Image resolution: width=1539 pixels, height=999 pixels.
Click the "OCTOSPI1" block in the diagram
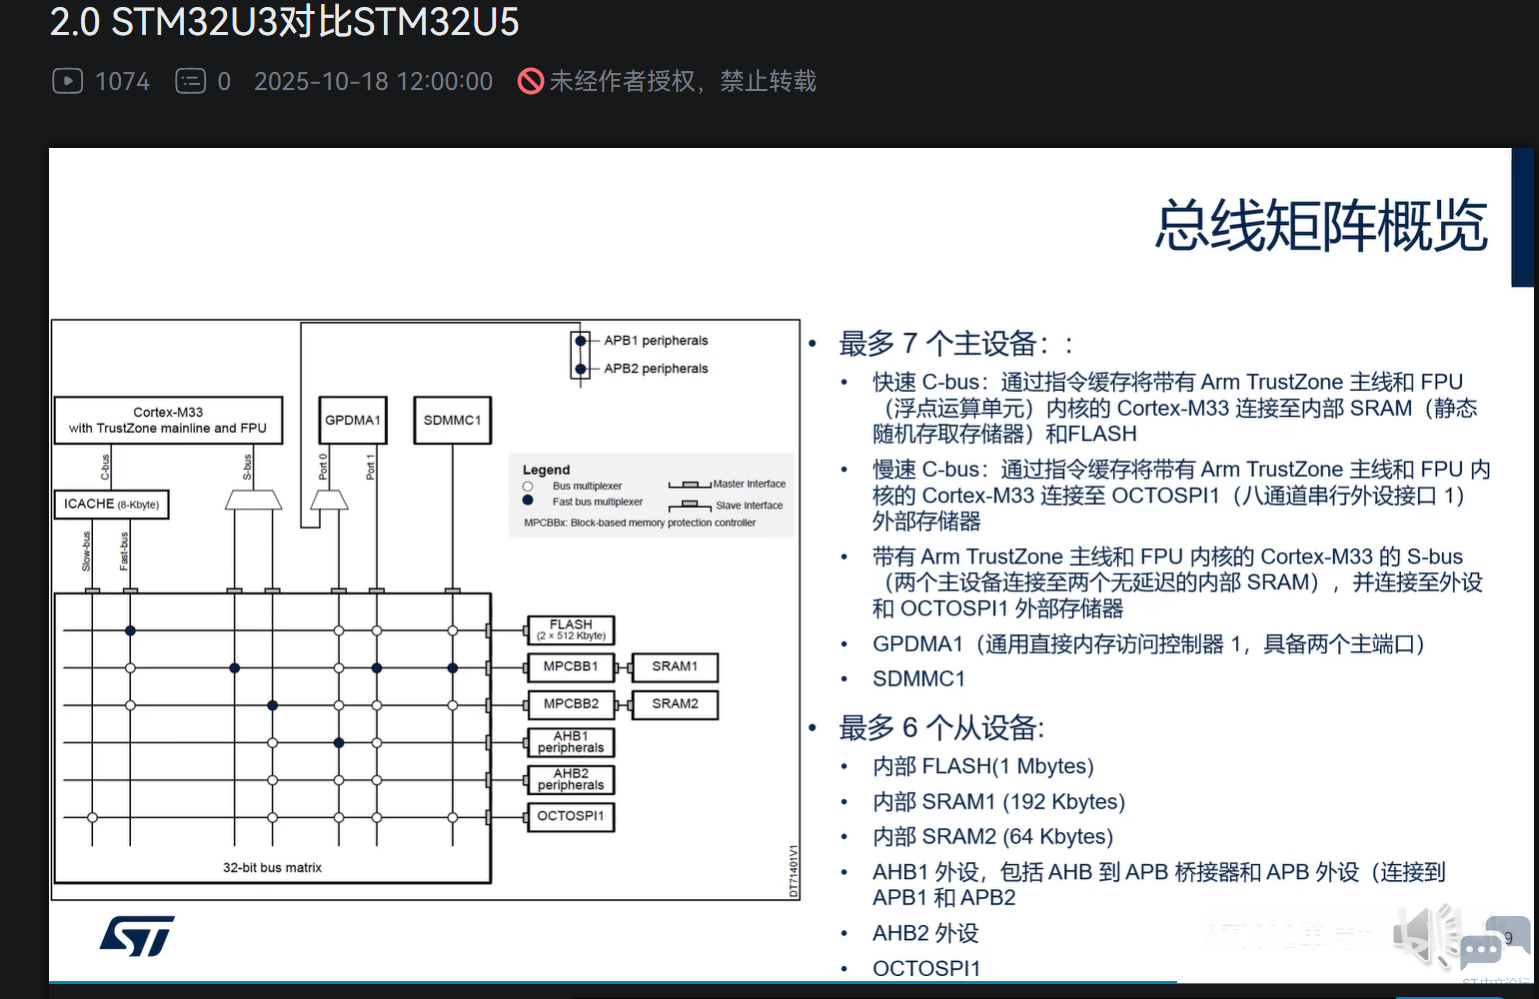571,816
